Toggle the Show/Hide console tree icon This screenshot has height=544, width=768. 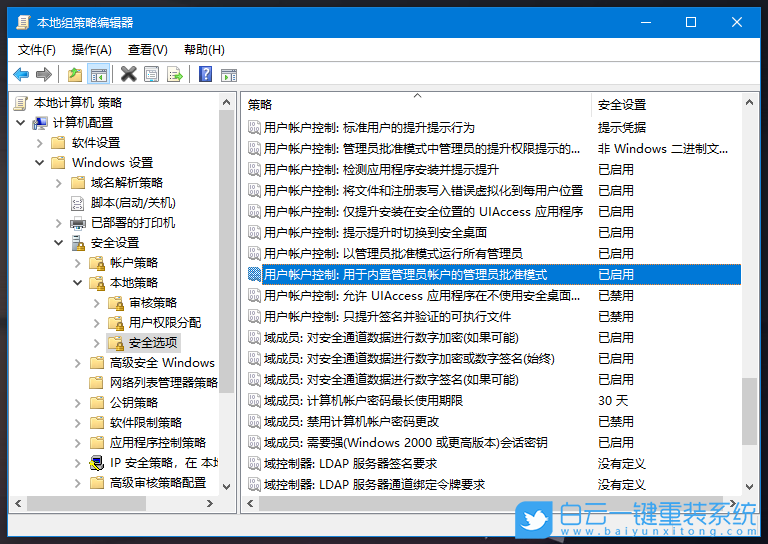tap(98, 75)
